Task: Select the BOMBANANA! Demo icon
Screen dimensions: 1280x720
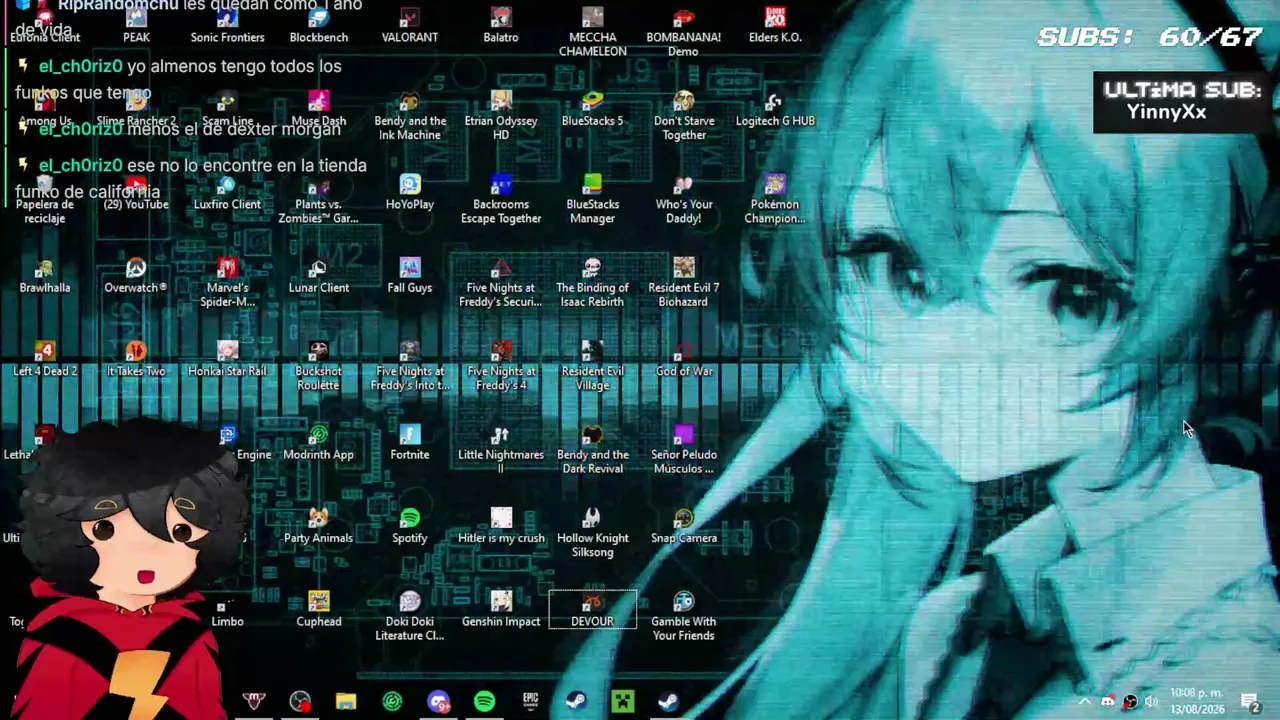Action: point(684,32)
